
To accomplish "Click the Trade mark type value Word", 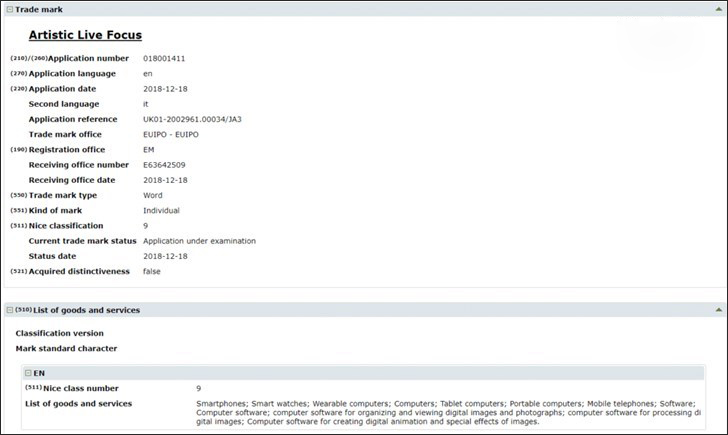I will [153, 195].
